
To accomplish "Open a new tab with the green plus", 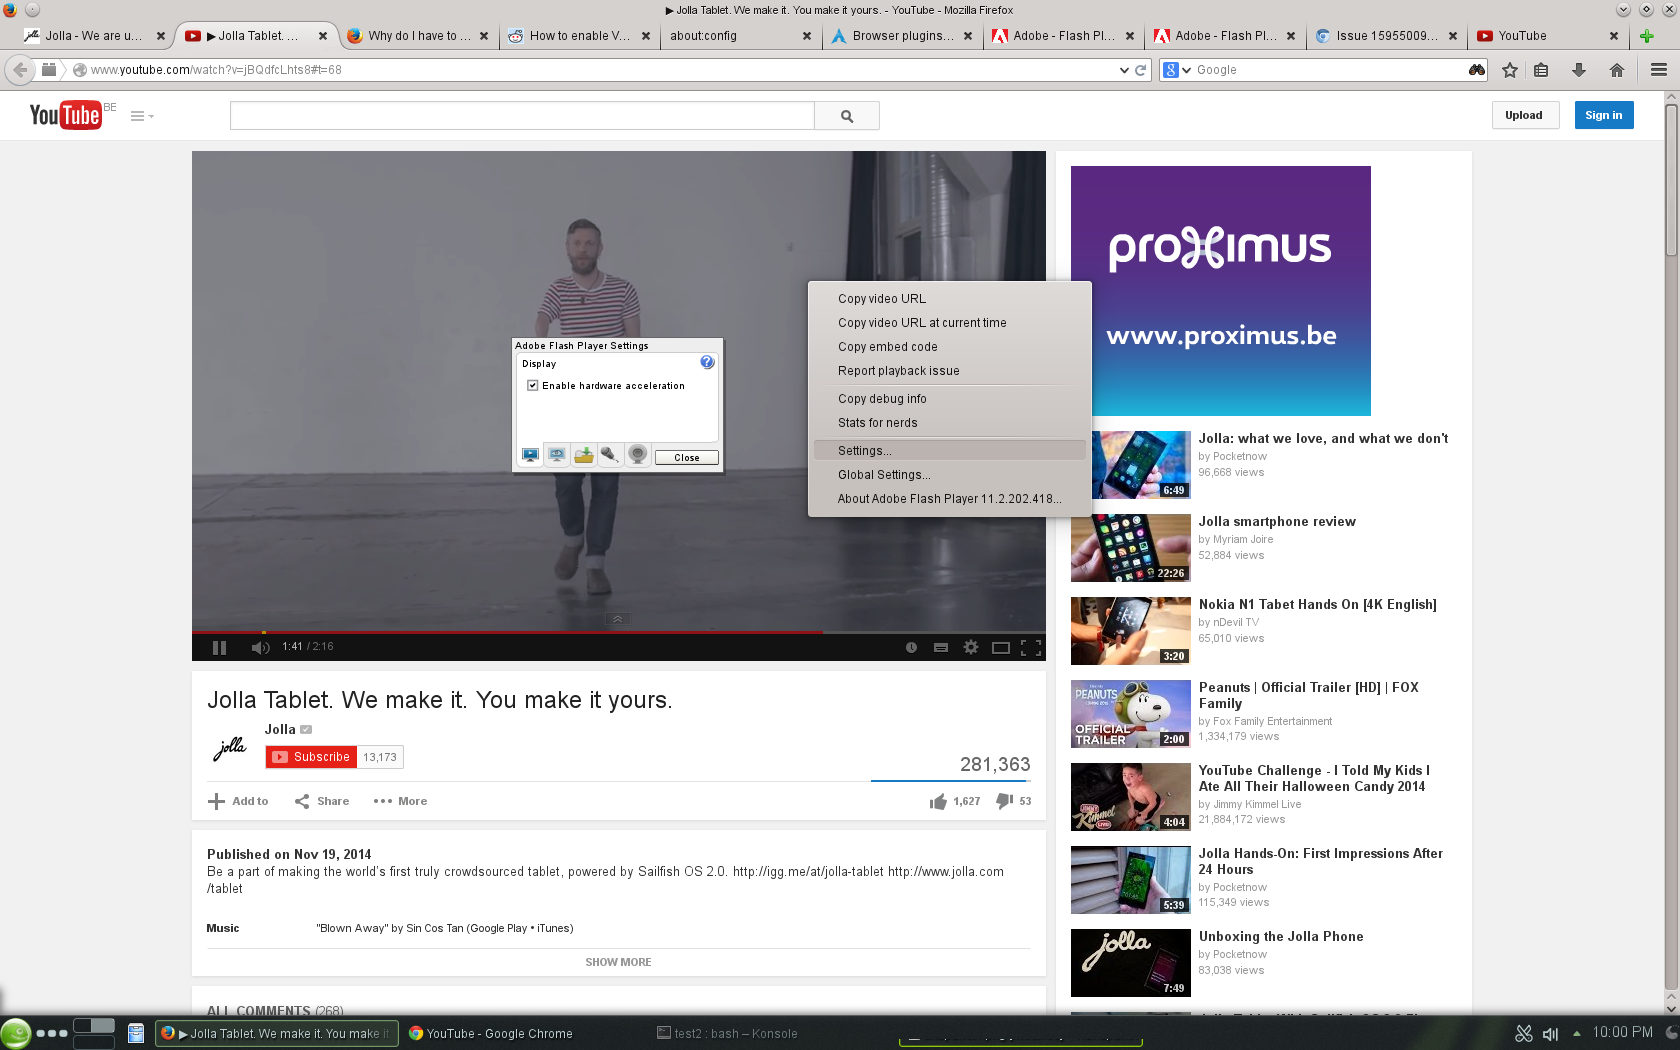I will (1647, 36).
